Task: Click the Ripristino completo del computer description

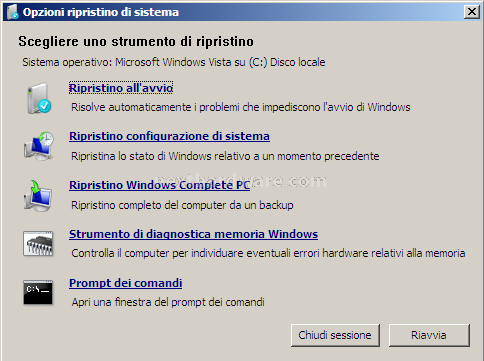Action: (182, 205)
